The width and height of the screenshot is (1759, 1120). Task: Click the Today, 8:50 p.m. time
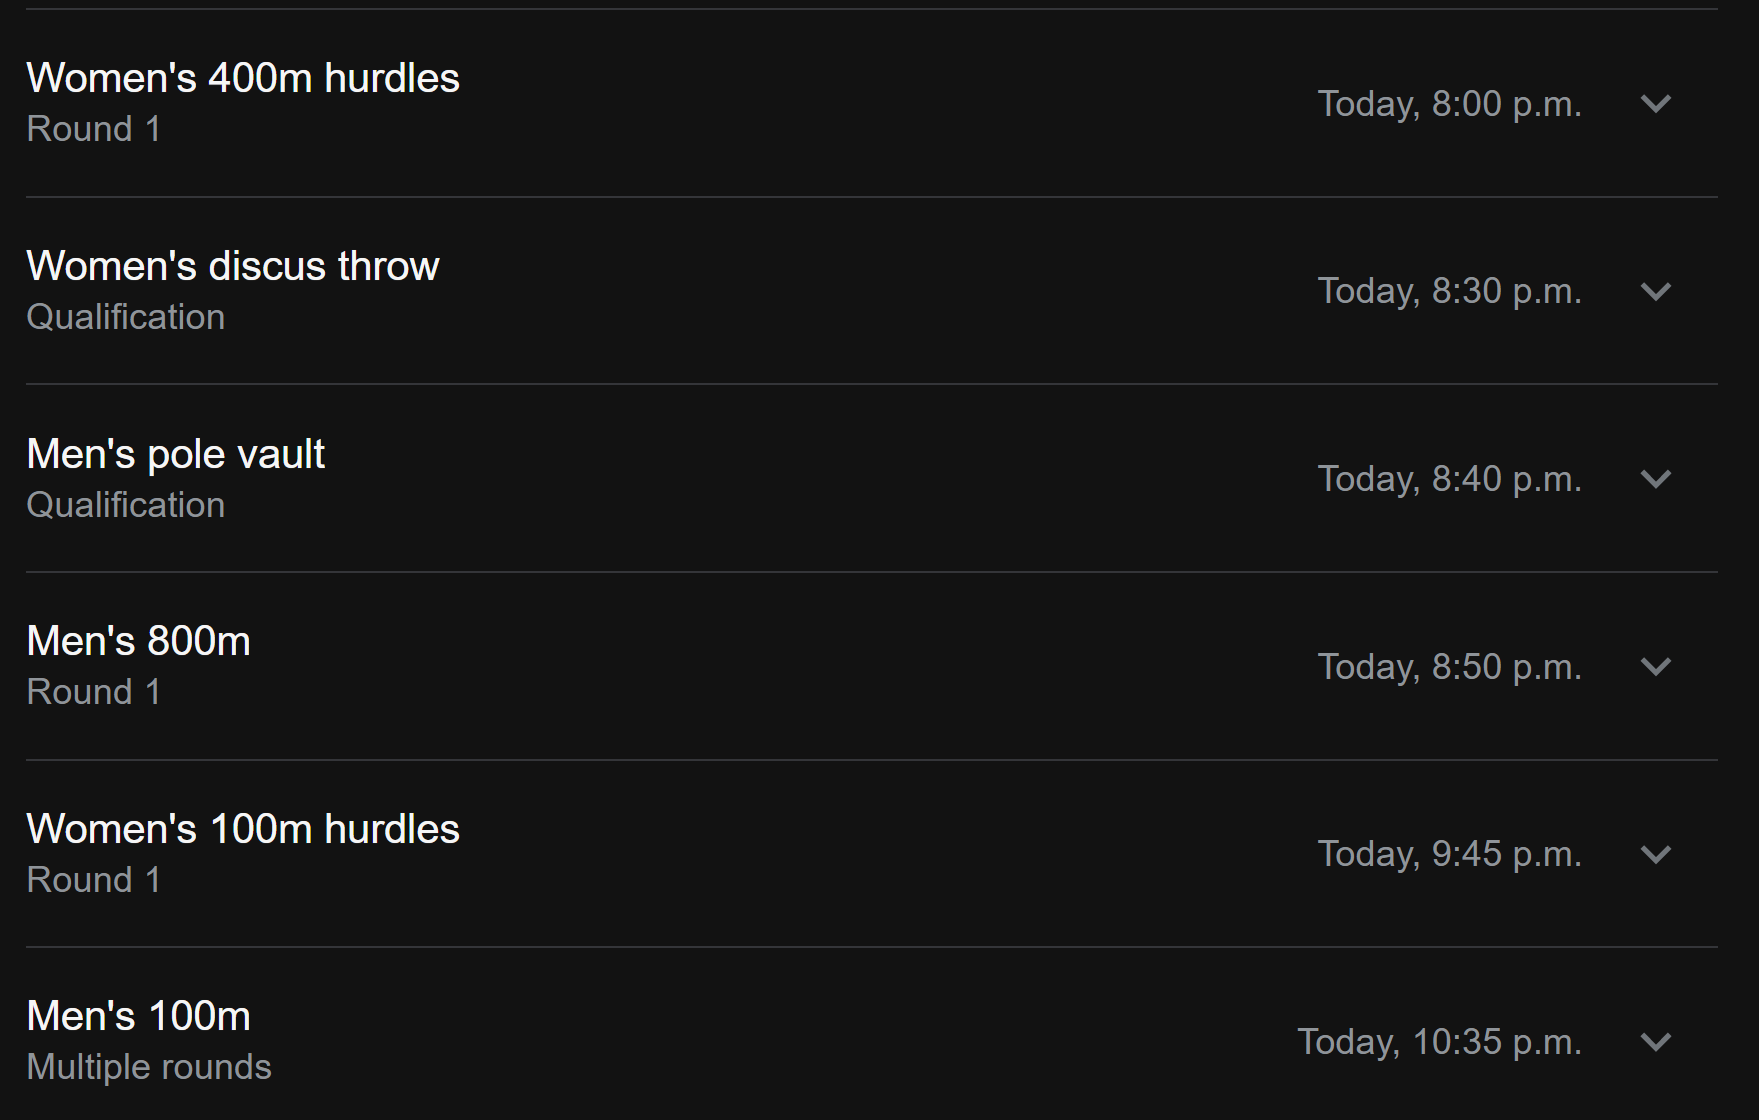[x=1449, y=667]
